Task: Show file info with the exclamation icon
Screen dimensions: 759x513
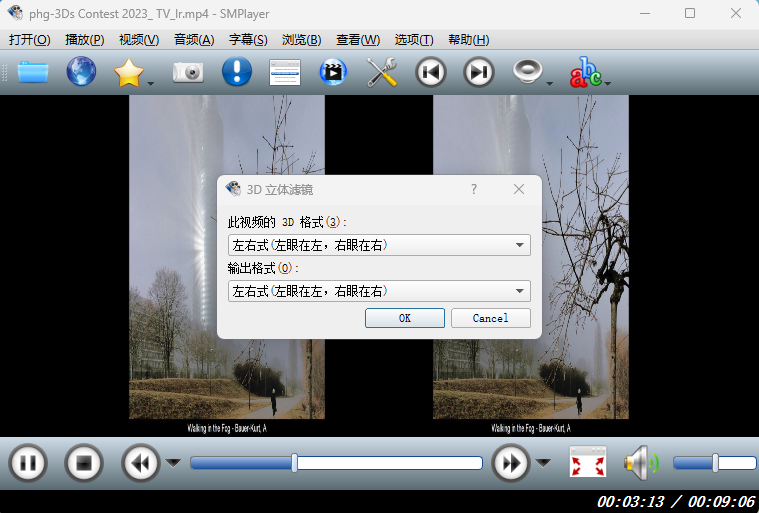Action: 237,72
